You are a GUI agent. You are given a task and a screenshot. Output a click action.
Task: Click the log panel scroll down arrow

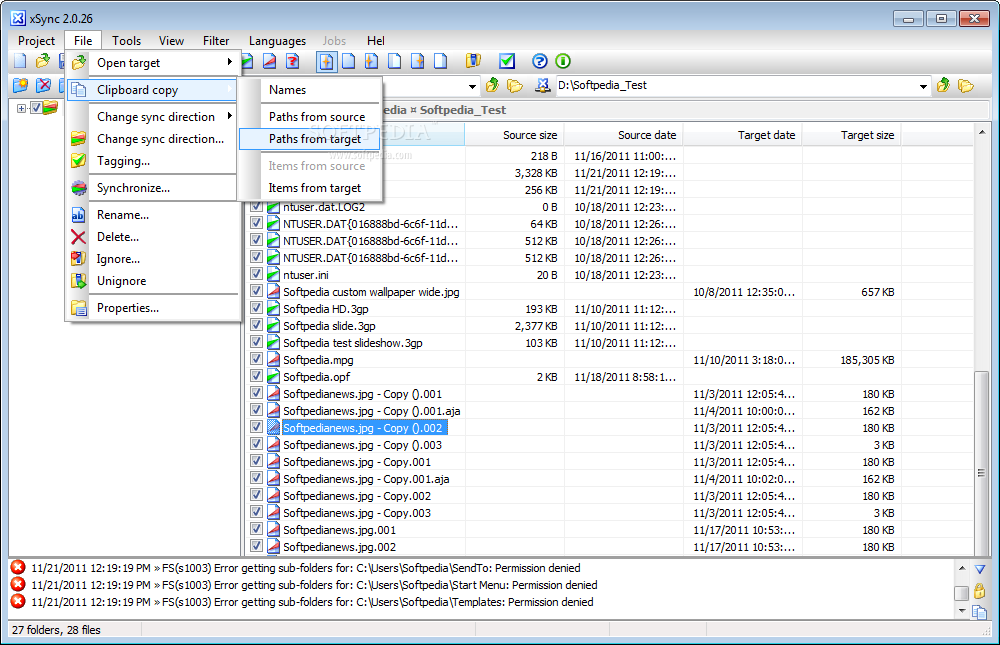(962, 611)
